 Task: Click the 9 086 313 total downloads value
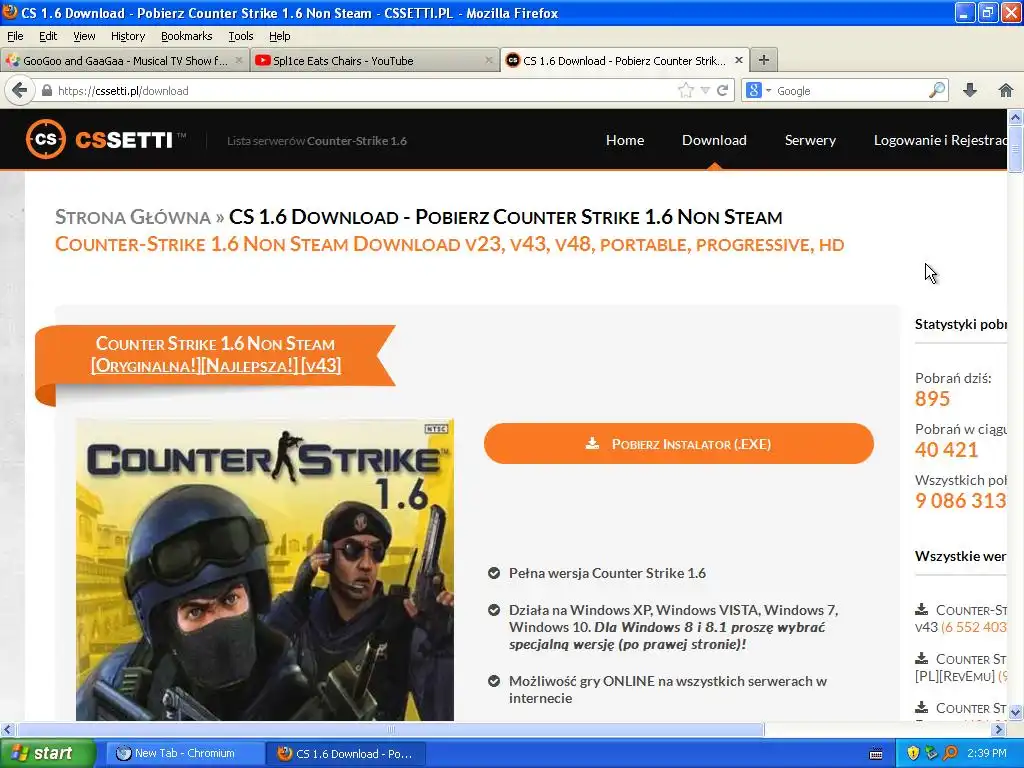click(961, 500)
